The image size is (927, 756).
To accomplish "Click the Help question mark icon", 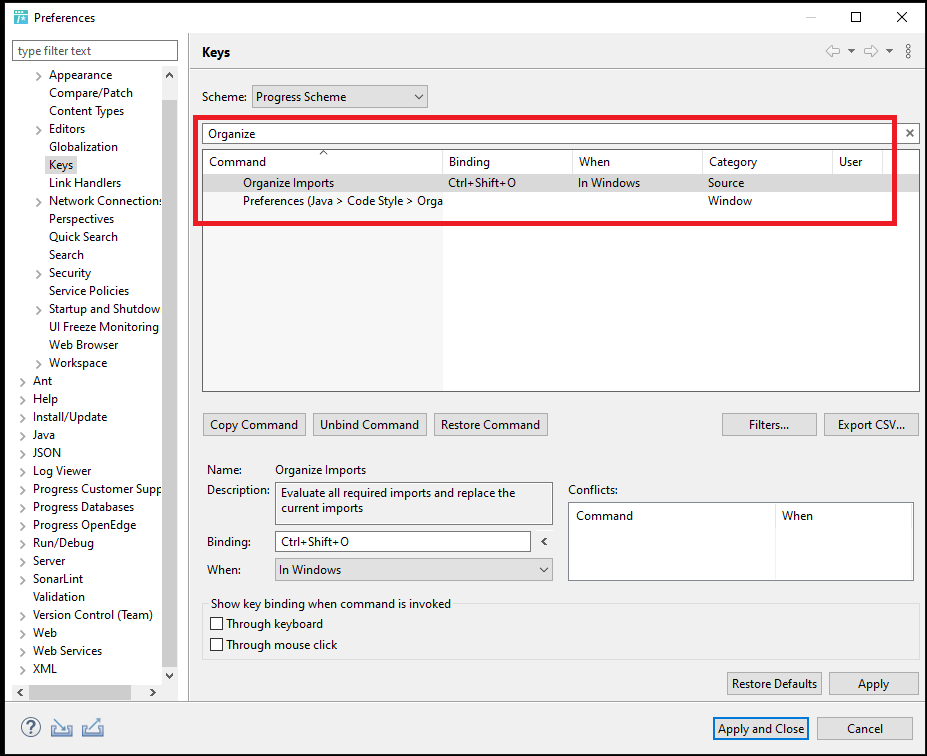I will pos(31,728).
